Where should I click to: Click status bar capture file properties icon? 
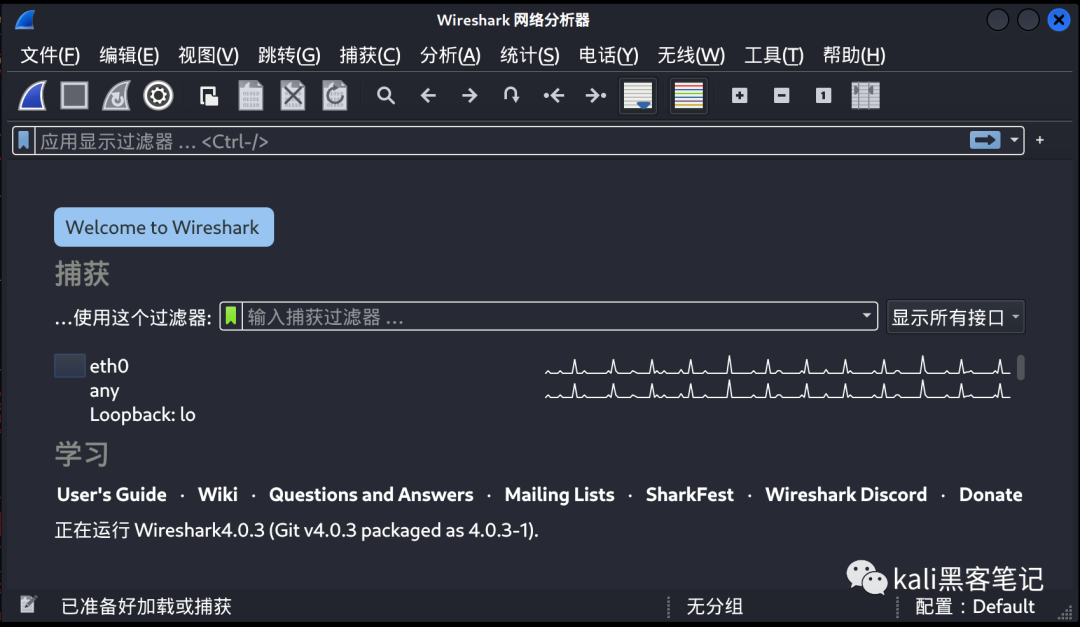point(28,605)
